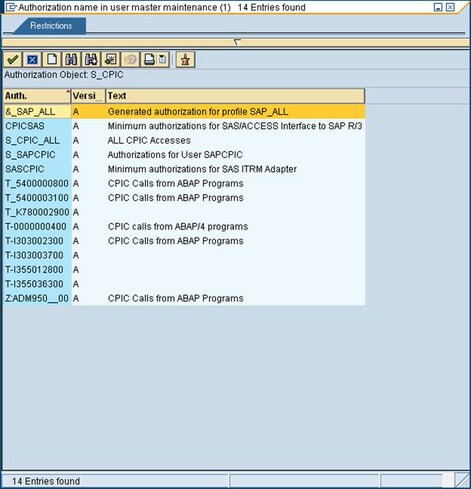Click 'CPIC calls from ABAP/4 programs' text
Screen dimensions: 471x489
pyautogui.click(x=178, y=226)
